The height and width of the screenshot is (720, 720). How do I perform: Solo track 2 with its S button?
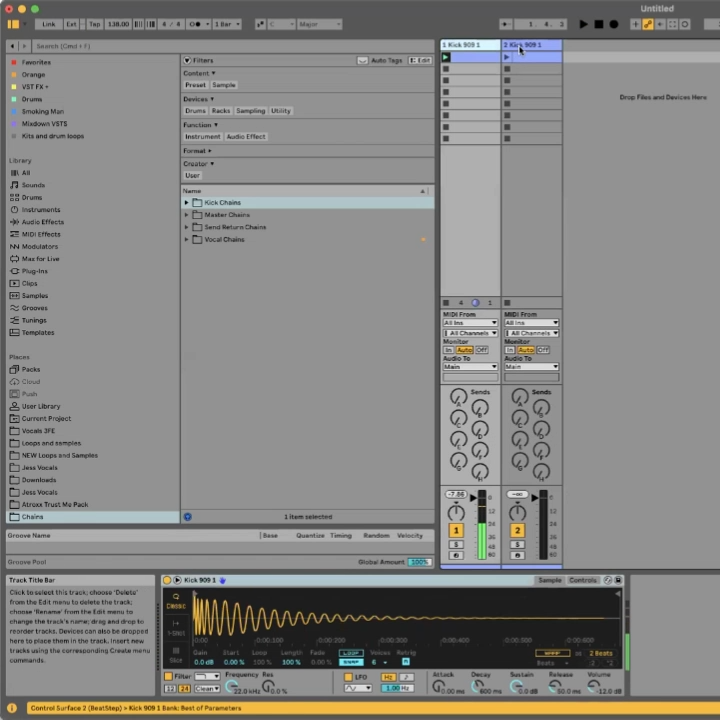pos(517,544)
